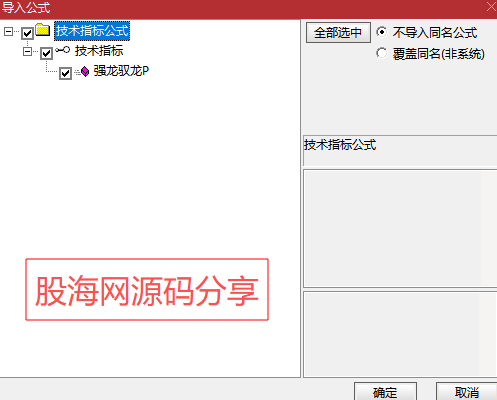Image resolution: width=497 pixels, height=400 pixels.
Task: Collapse the 技术指标公式 root node
Action: [9, 32]
